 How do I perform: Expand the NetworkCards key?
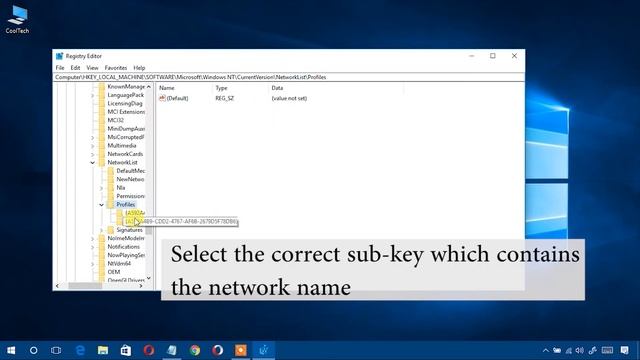pos(93,154)
